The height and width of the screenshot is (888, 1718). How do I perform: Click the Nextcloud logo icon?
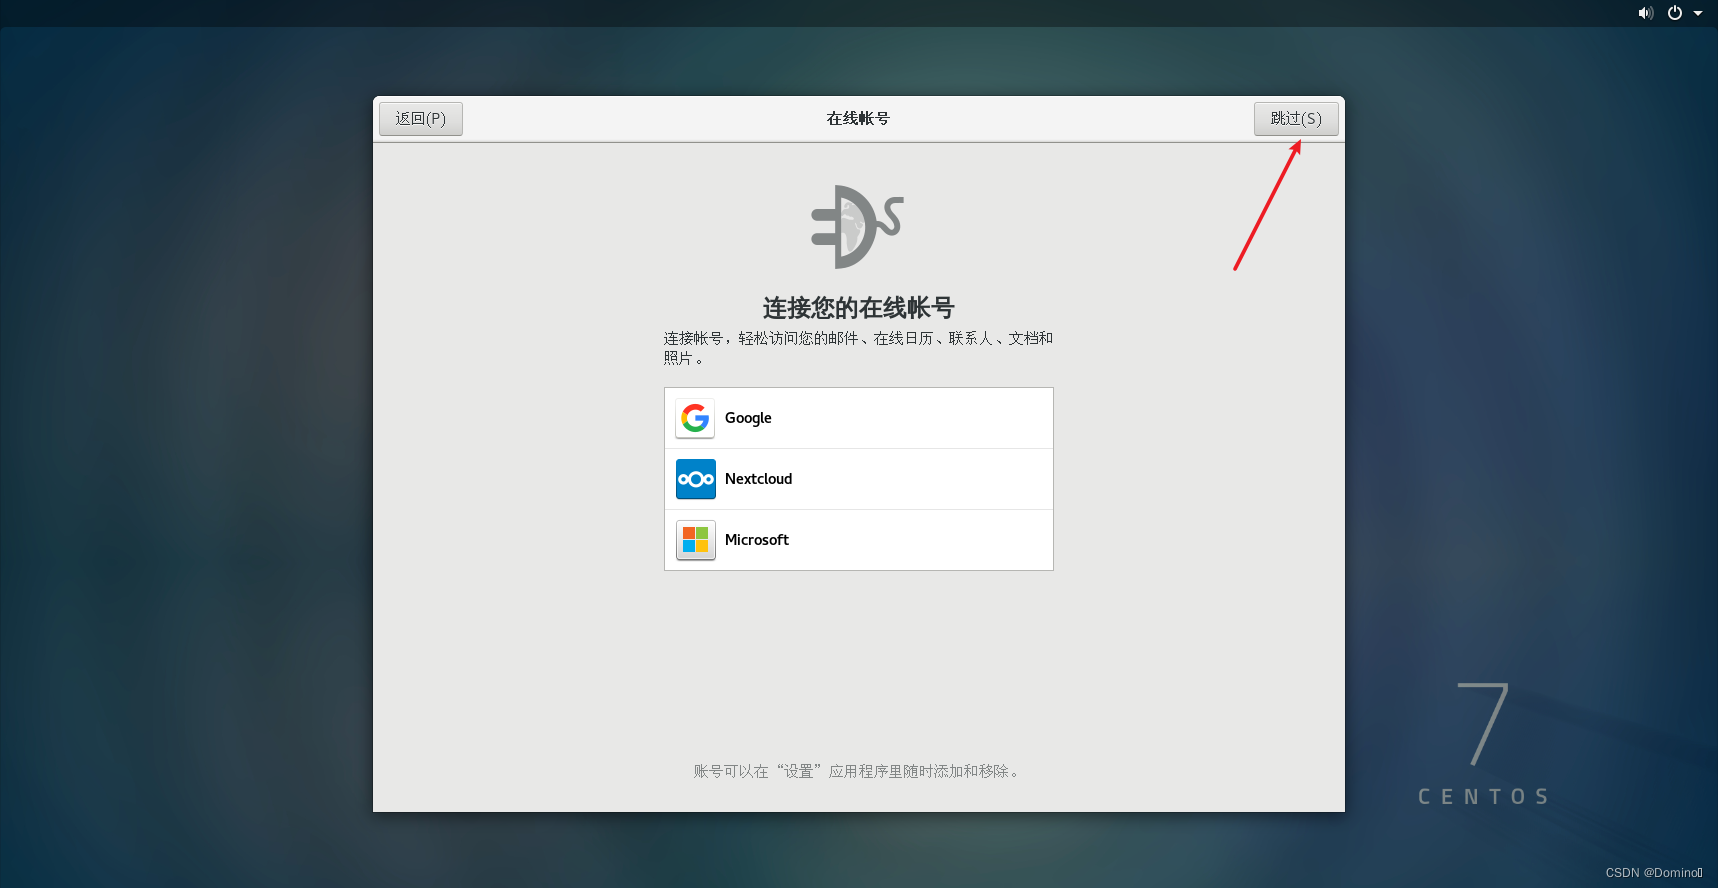point(695,479)
